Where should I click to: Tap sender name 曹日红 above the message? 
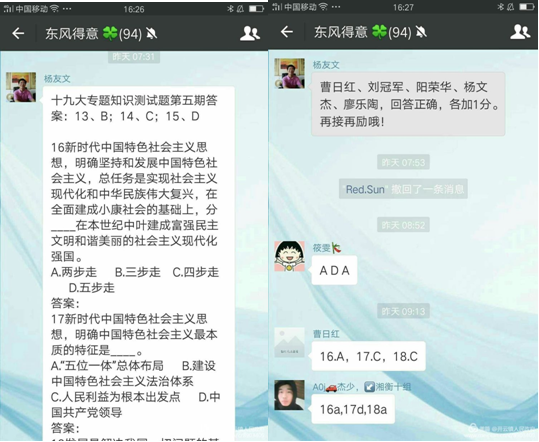pos(326,334)
